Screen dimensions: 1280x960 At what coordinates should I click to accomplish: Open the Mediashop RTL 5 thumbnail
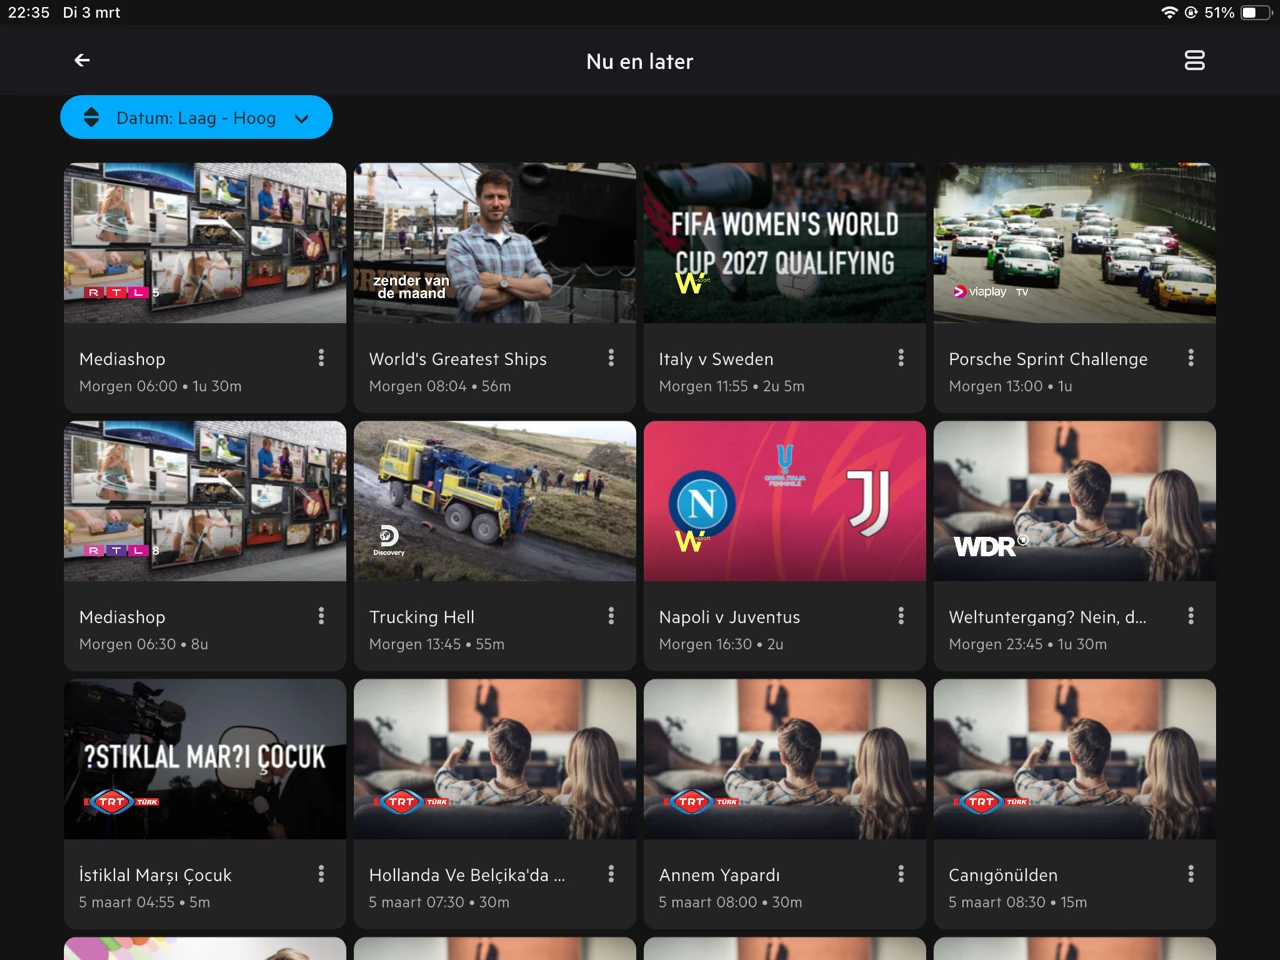[205, 243]
